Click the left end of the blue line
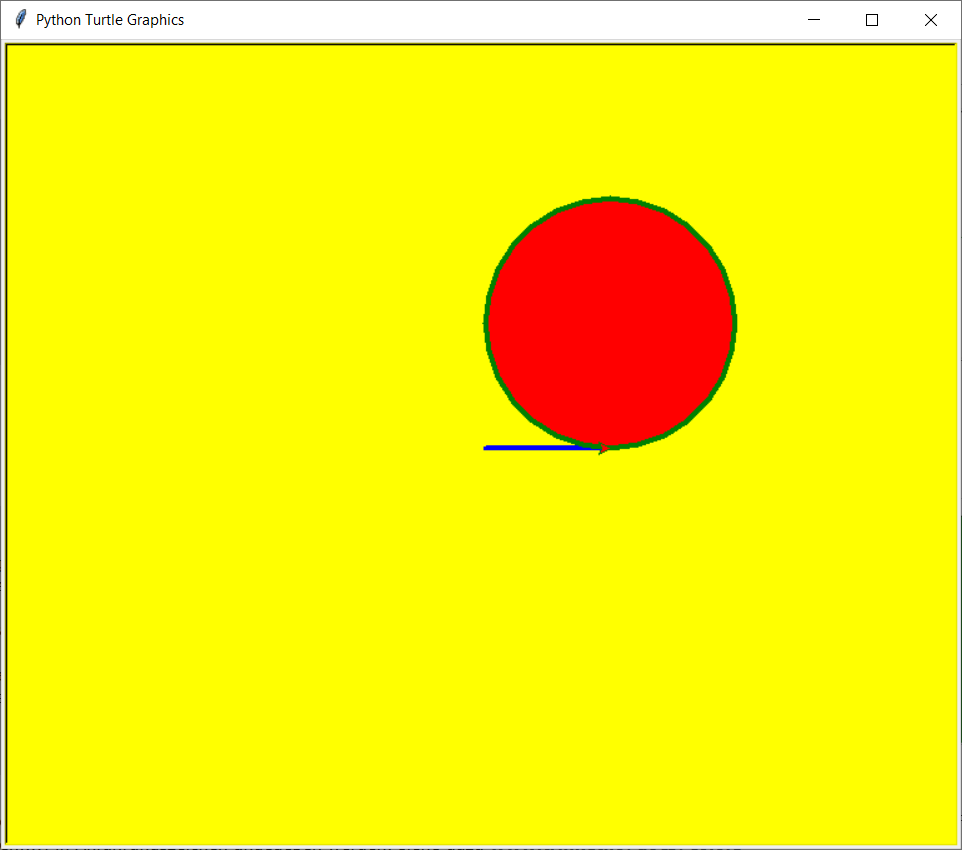The width and height of the screenshot is (962, 850). pyautogui.click(x=487, y=448)
